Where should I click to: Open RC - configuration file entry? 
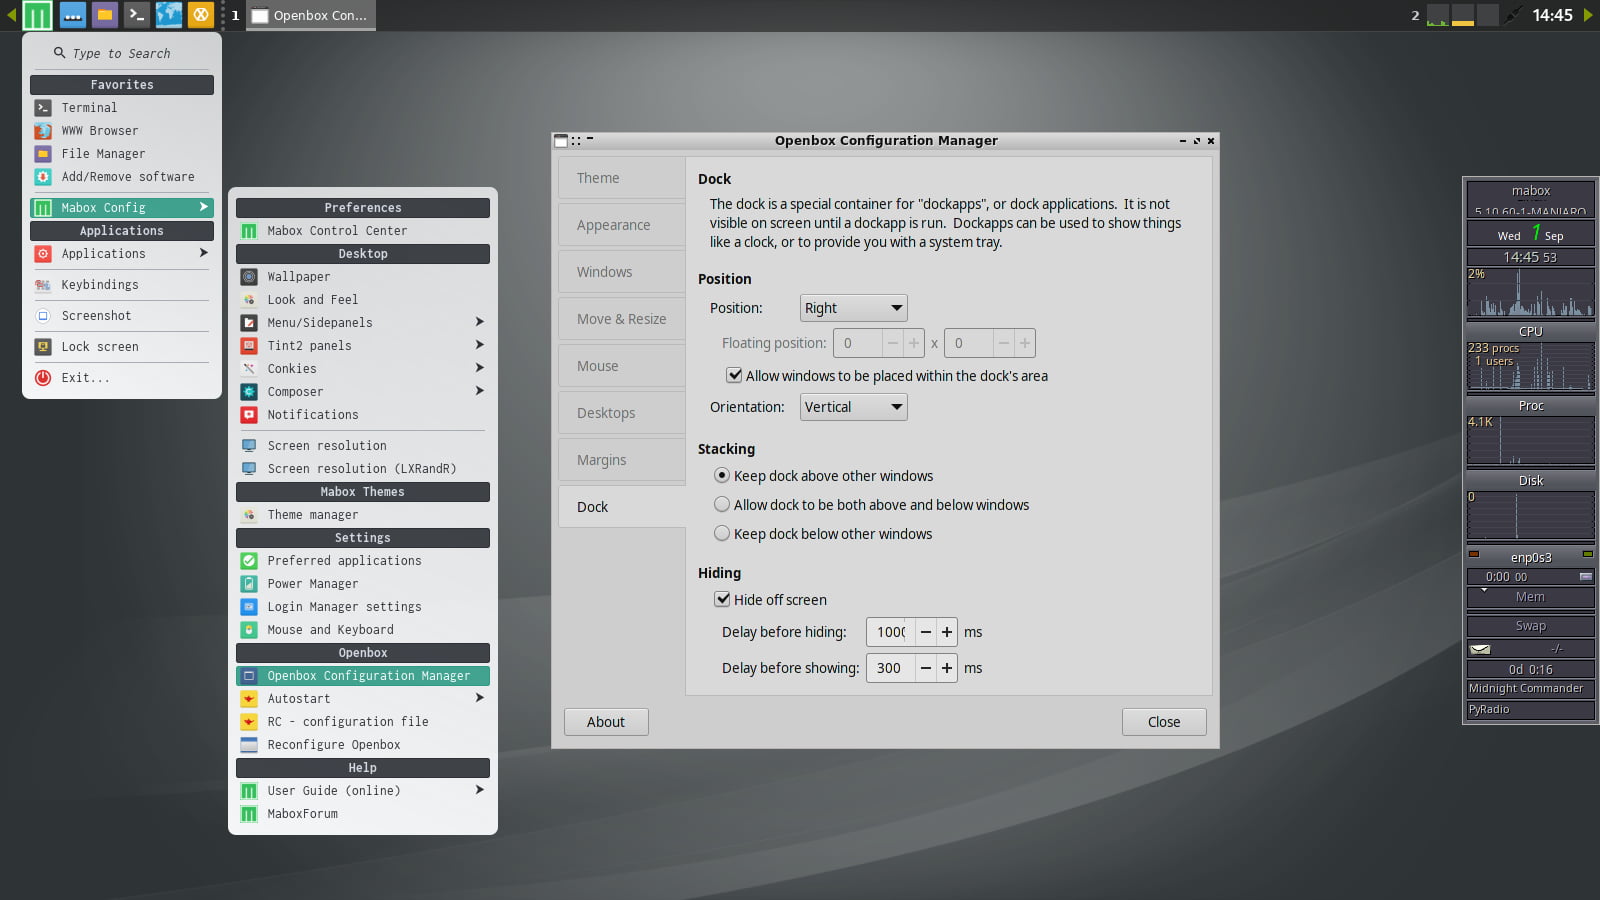(x=362, y=722)
